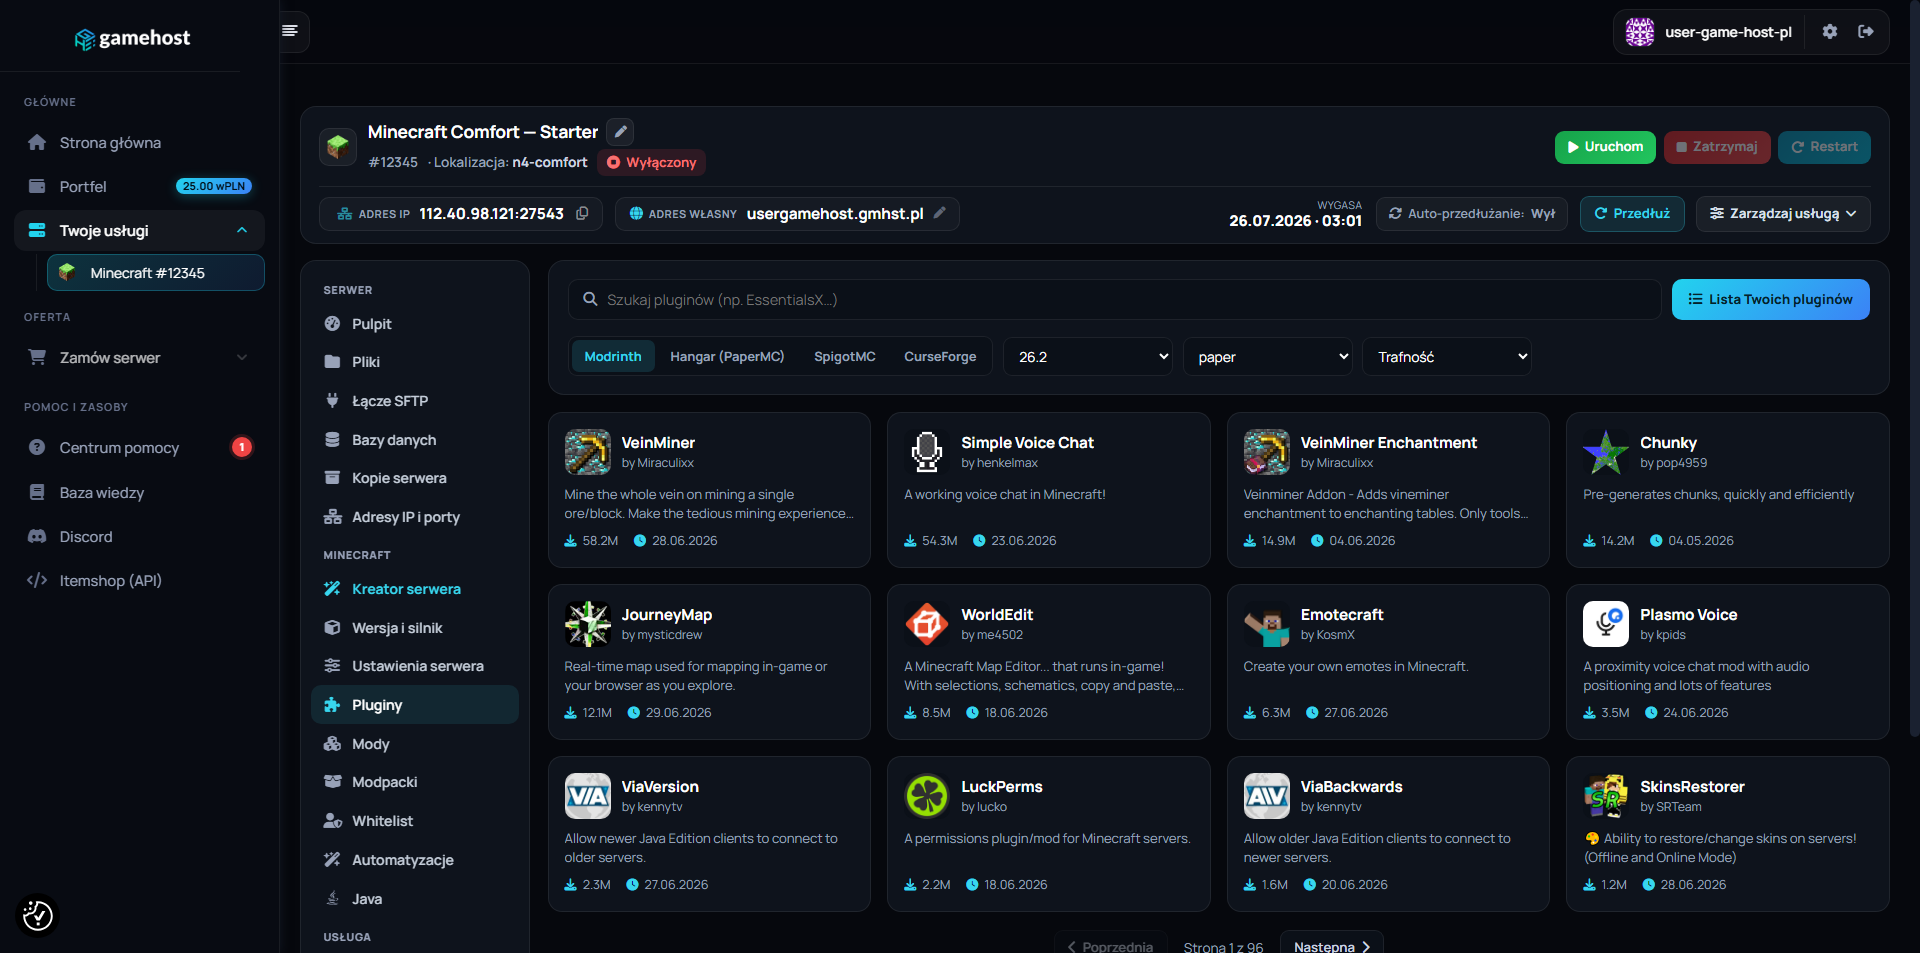1920x953 pixels.
Task: Switch to SpigotMC tab
Action: pos(845,357)
